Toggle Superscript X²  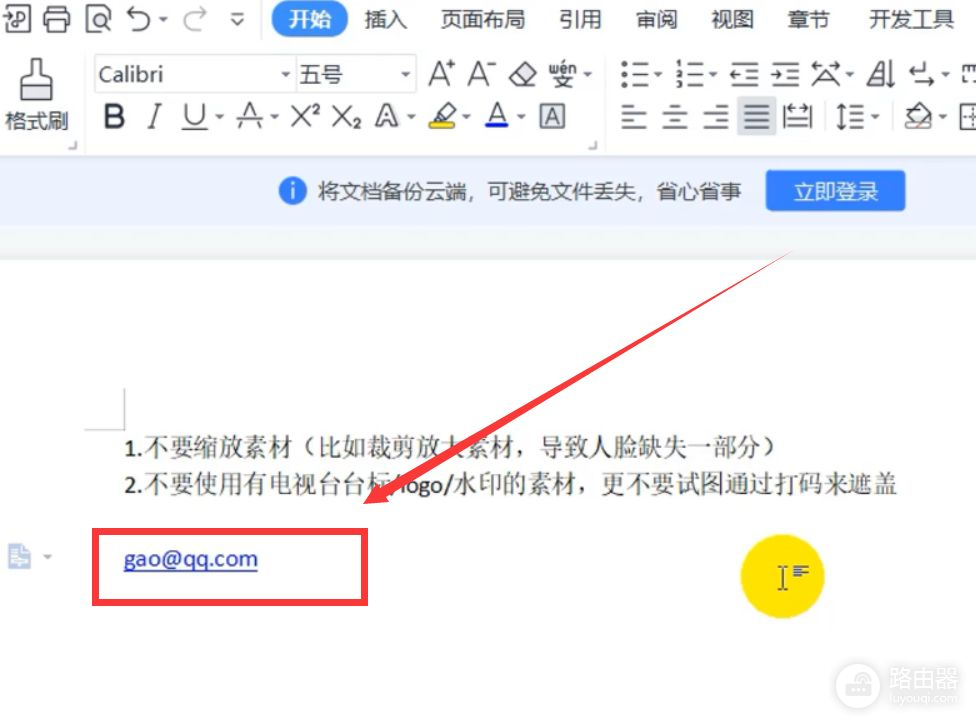pyautogui.click(x=305, y=116)
